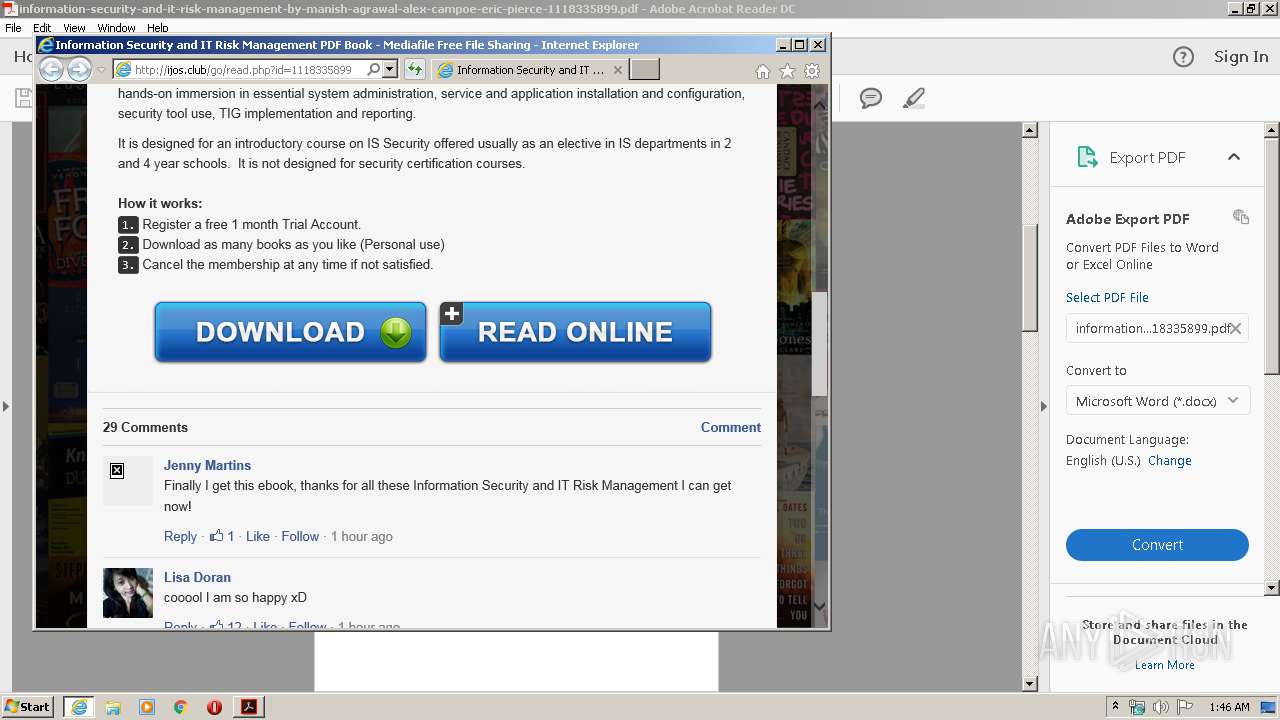
Task: Click the IE Back navigation arrow
Action: pyautogui.click(x=51, y=69)
